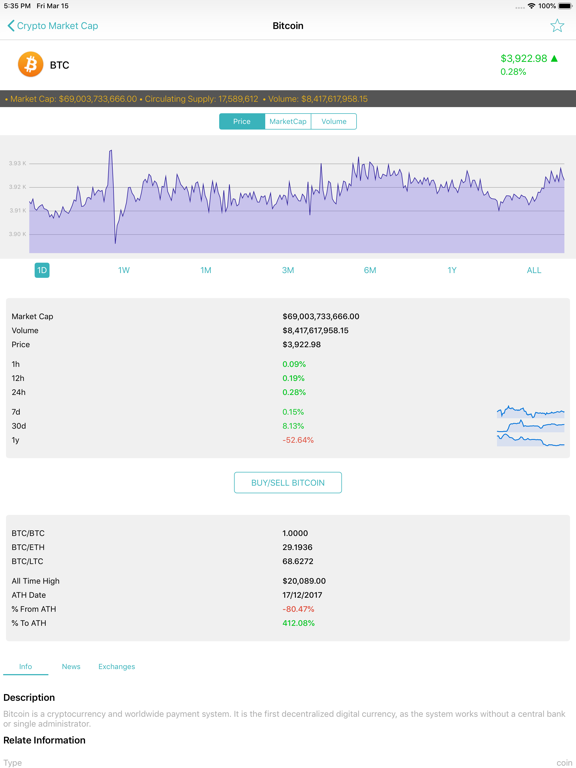Select the 1W time range
576x768 pixels.
point(124,270)
